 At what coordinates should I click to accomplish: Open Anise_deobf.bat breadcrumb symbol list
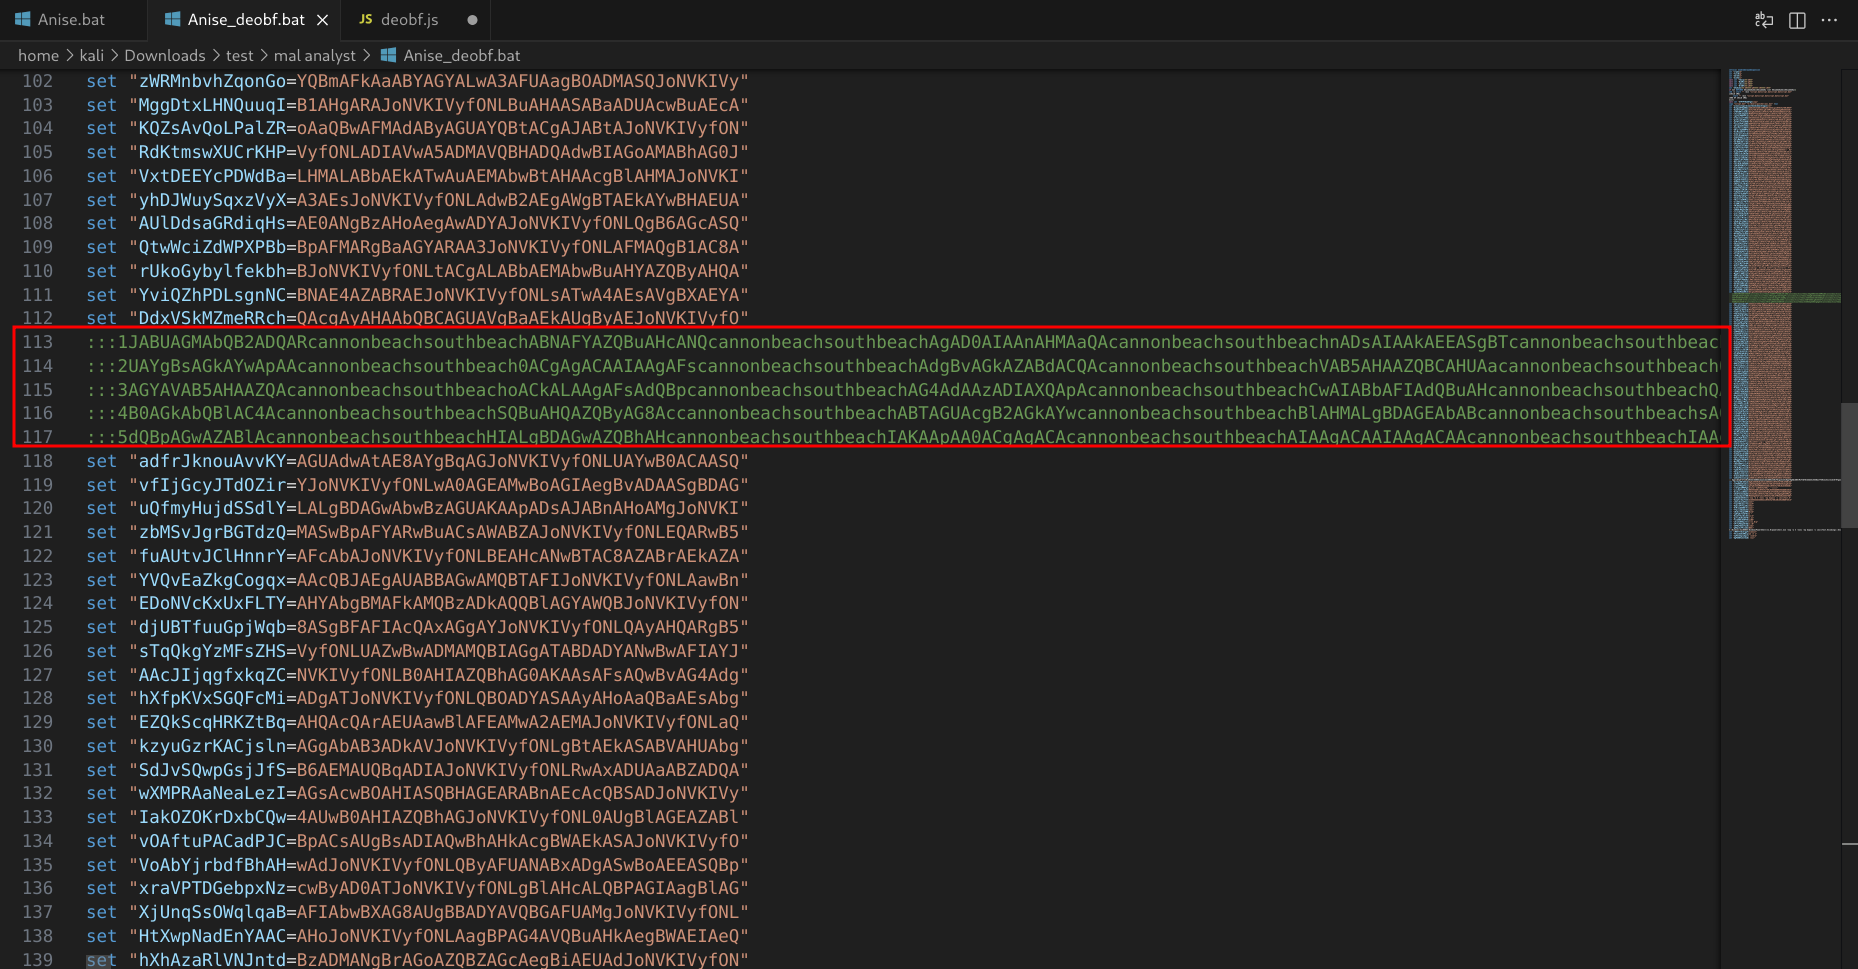[x=461, y=56]
